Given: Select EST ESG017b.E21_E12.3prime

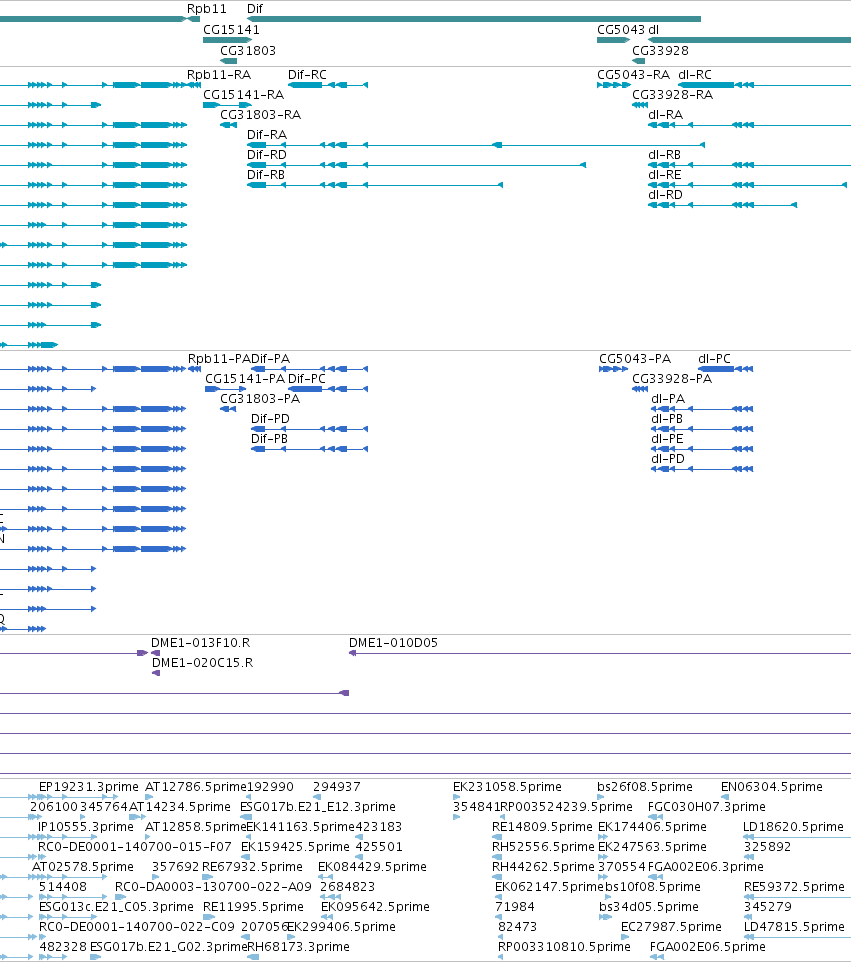Looking at the screenshot, I should tap(318, 807).
